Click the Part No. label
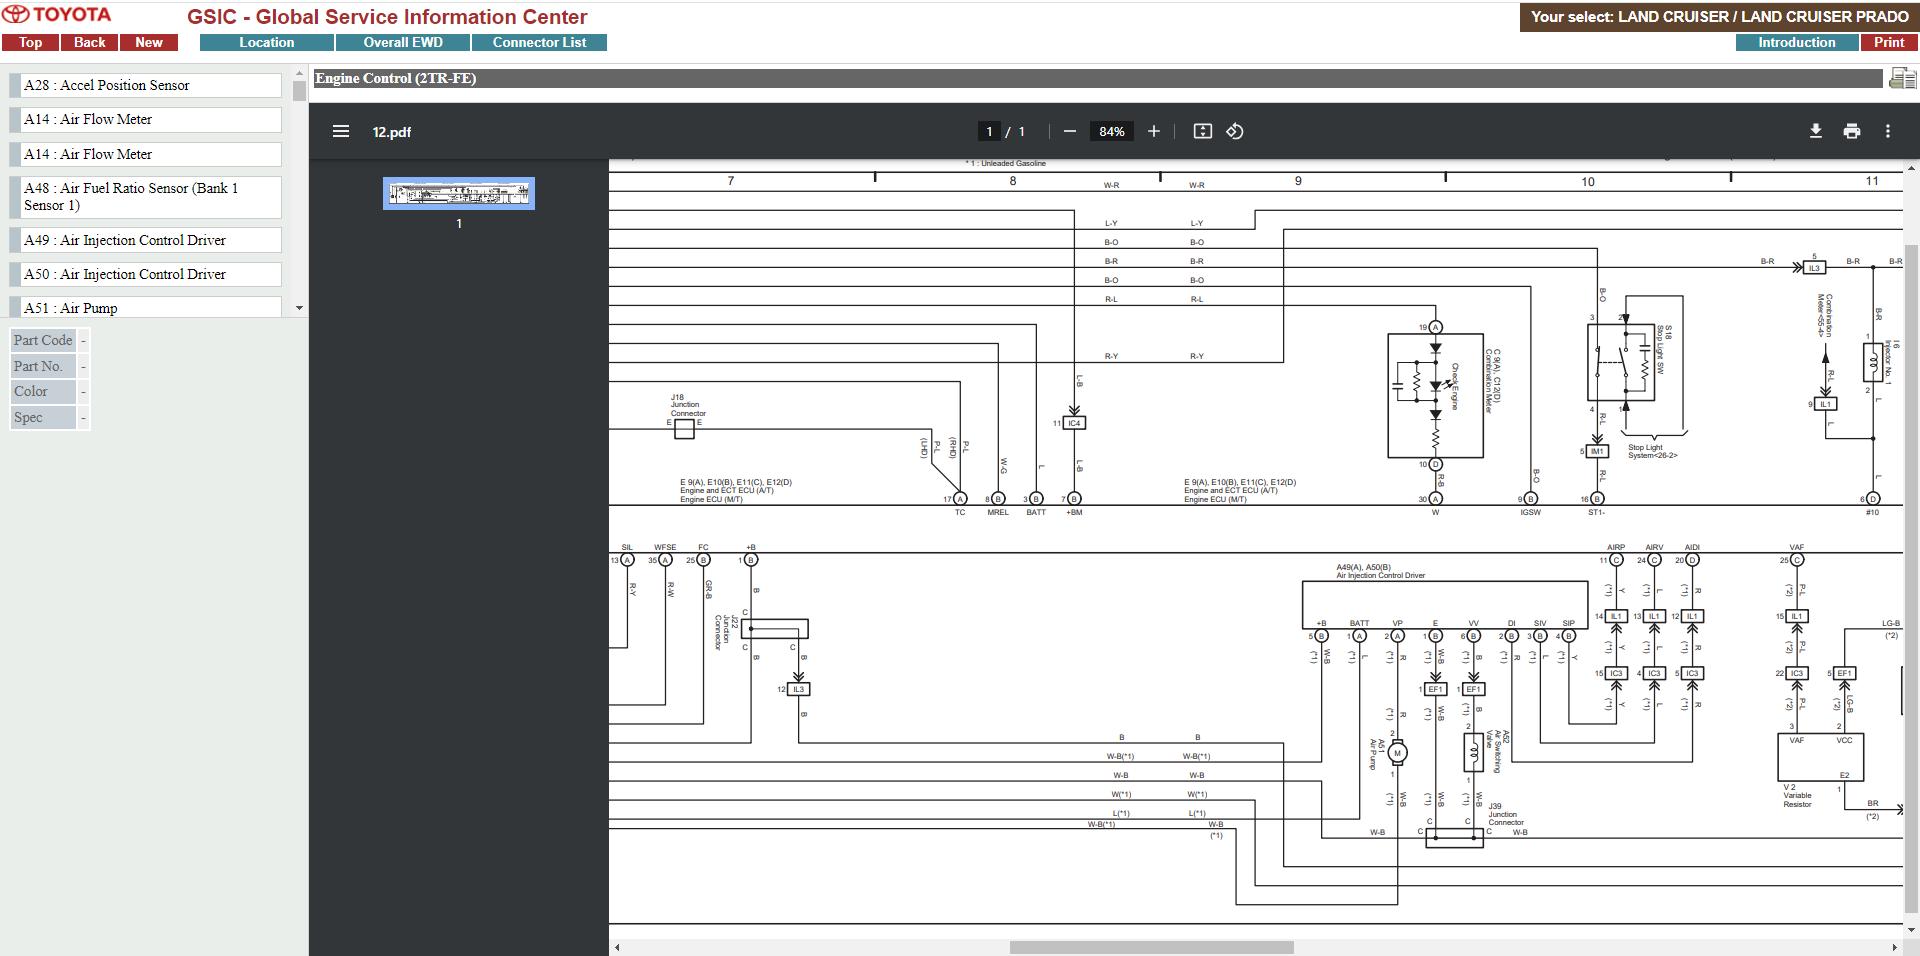Screen dimensions: 1920x956 (43, 366)
